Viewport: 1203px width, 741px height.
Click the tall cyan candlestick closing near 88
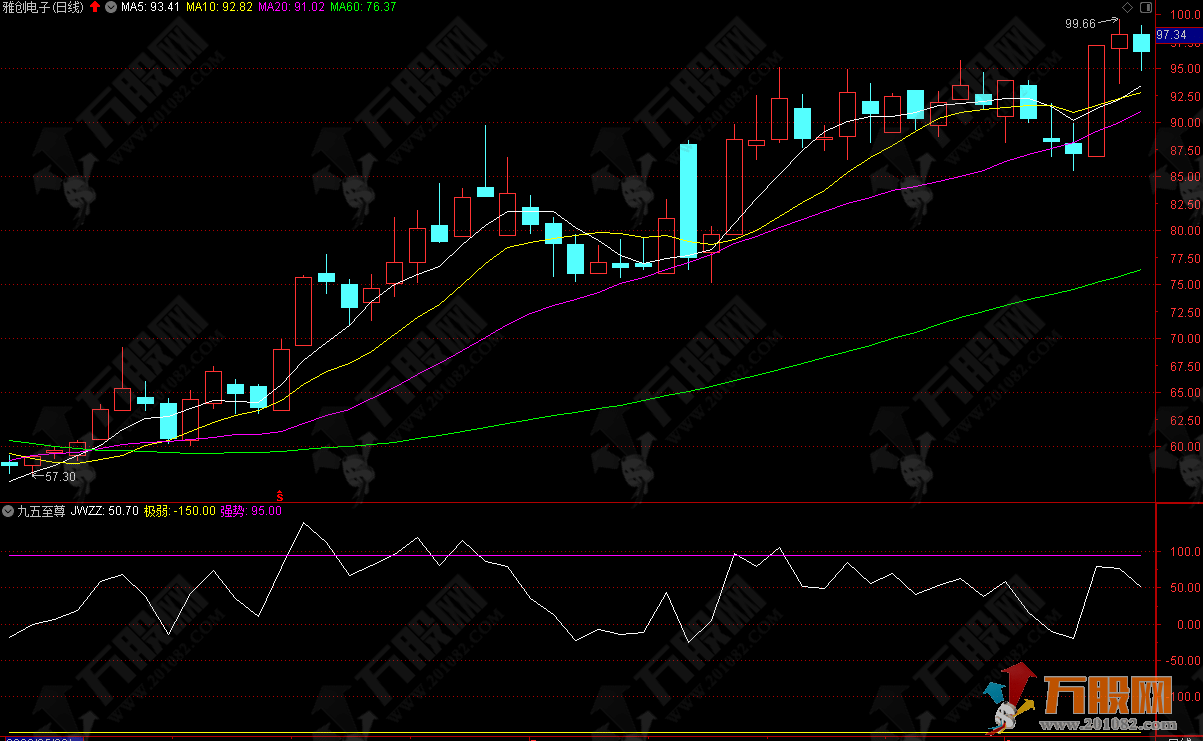pos(688,200)
